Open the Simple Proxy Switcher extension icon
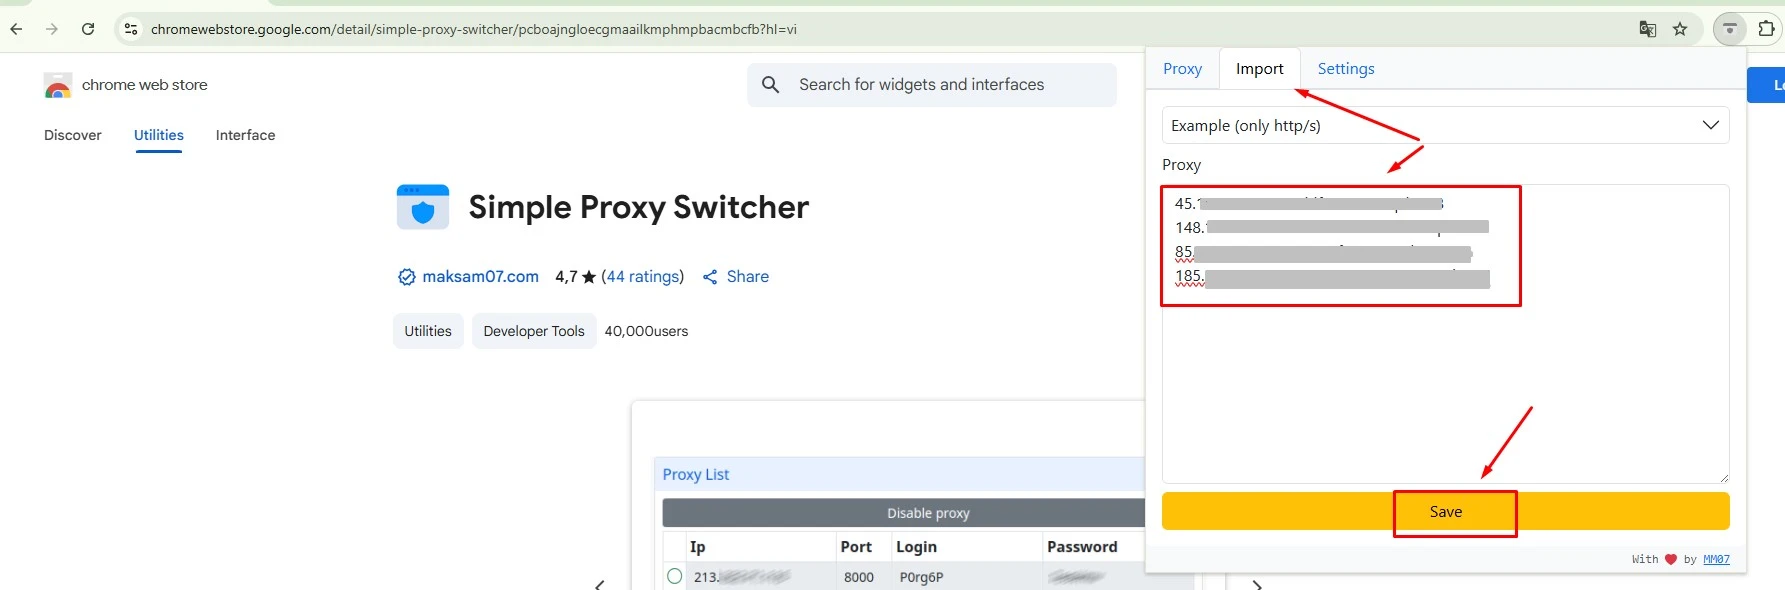 (x=1730, y=29)
